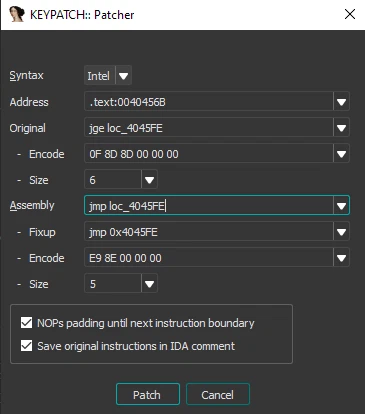Open the new Encode dropdown with E9 8E
365x414 pixels.
[341, 258]
